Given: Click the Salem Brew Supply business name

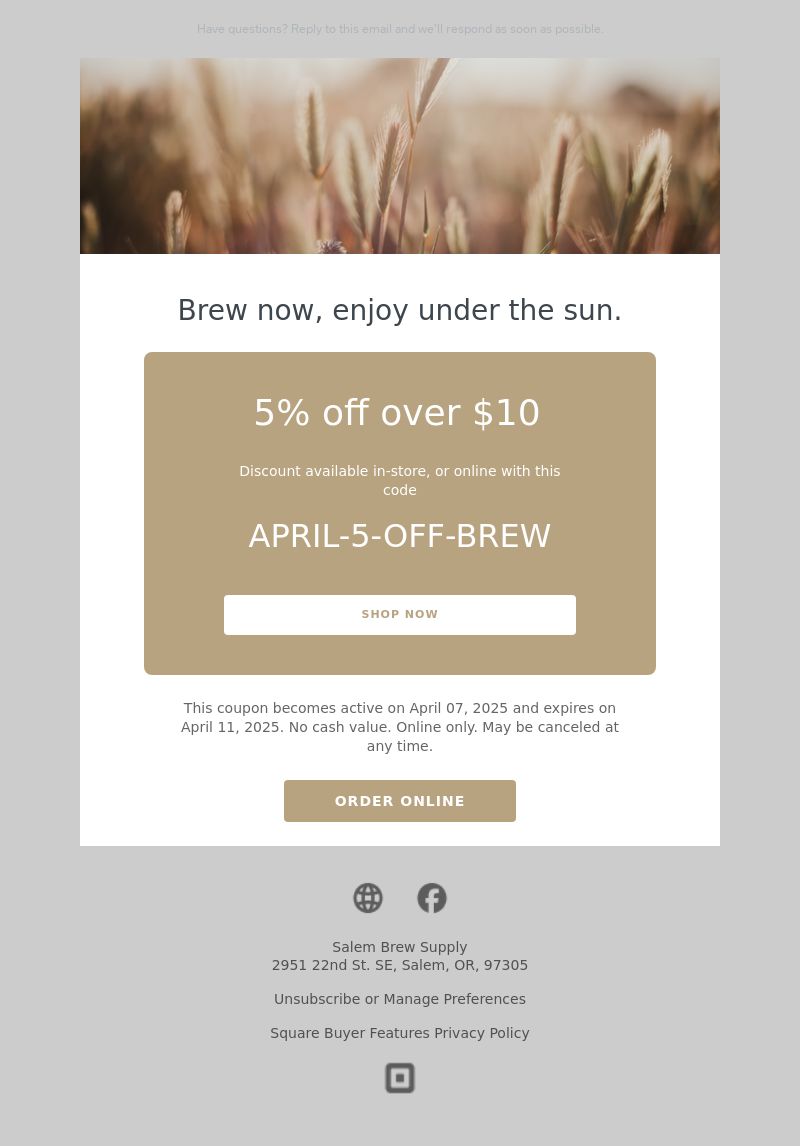Looking at the screenshot, I should (x=400, y=947).
